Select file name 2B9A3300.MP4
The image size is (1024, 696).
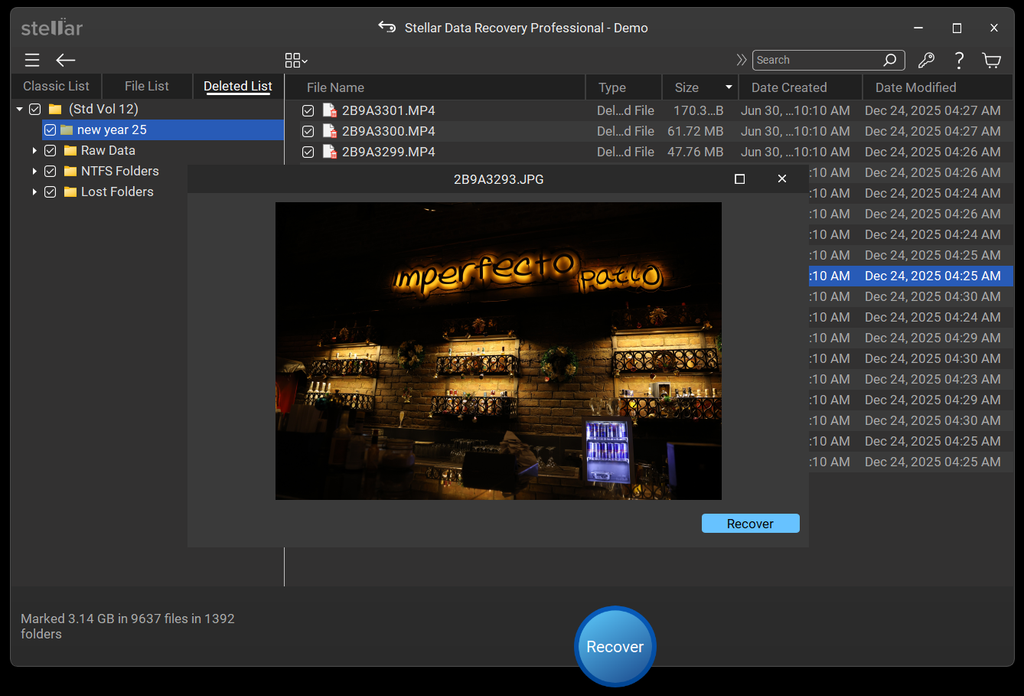tap(389, 131)
